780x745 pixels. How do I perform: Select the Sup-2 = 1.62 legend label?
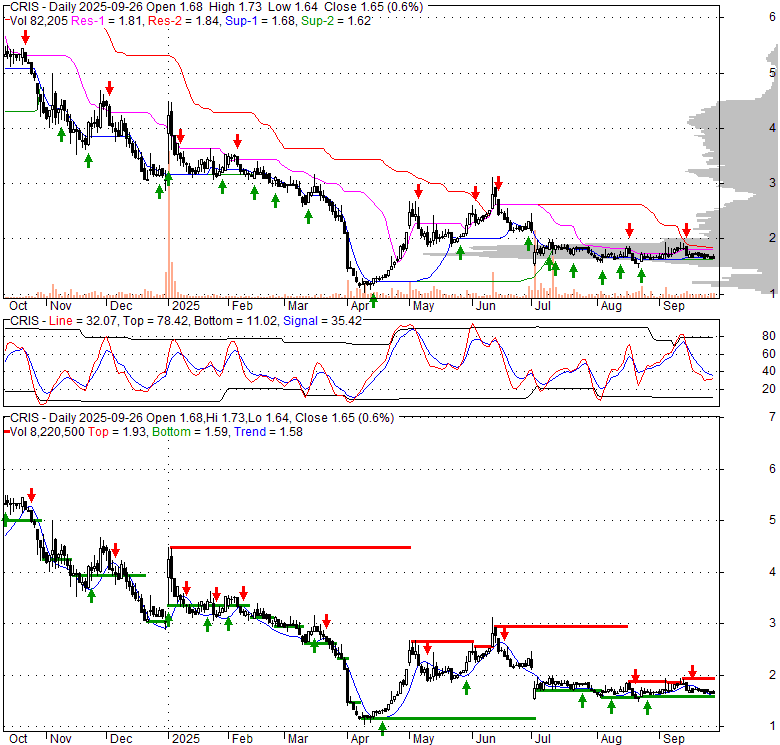pos(336,21)
